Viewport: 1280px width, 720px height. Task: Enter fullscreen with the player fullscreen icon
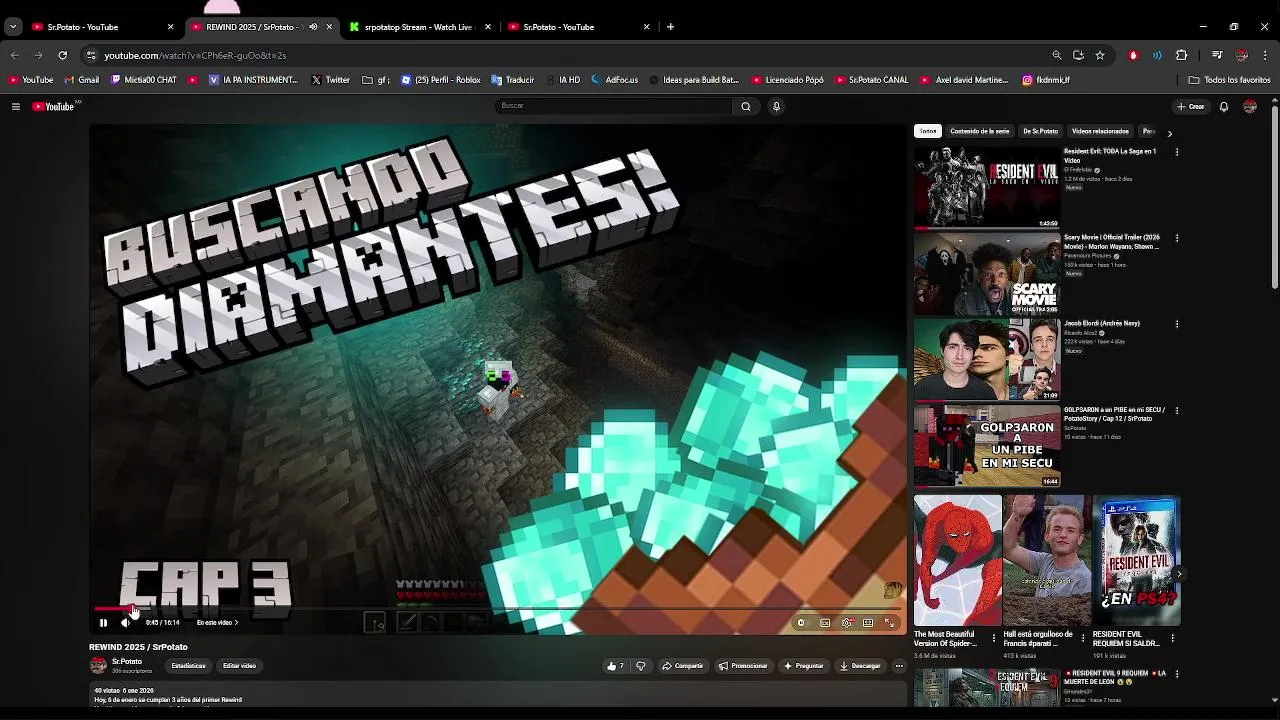(889, 623)
